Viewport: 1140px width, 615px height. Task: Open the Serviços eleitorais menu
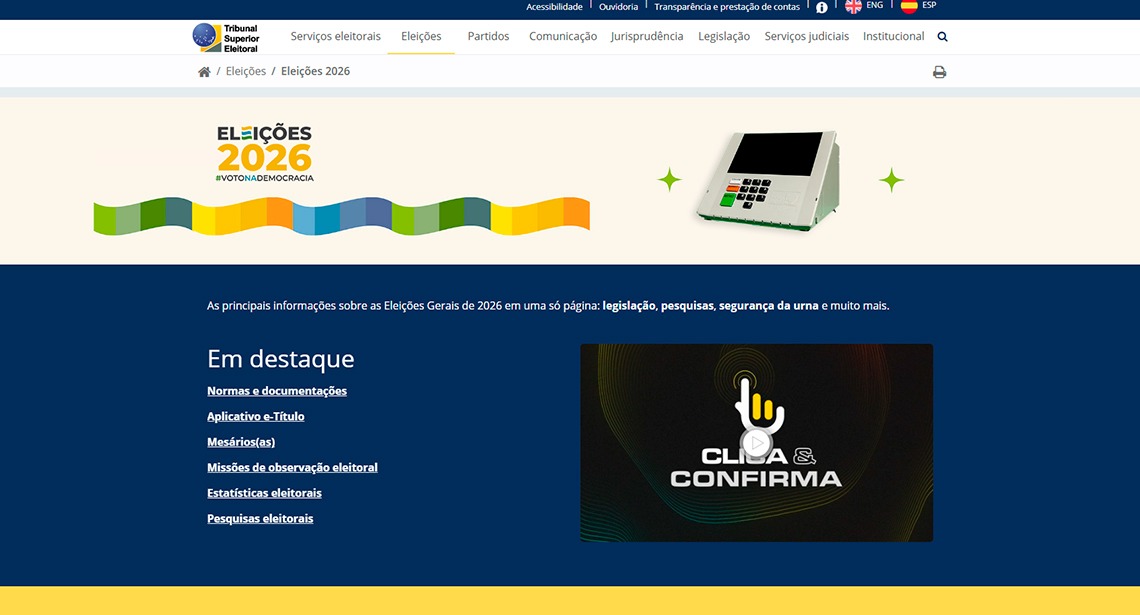pos(335,36)
